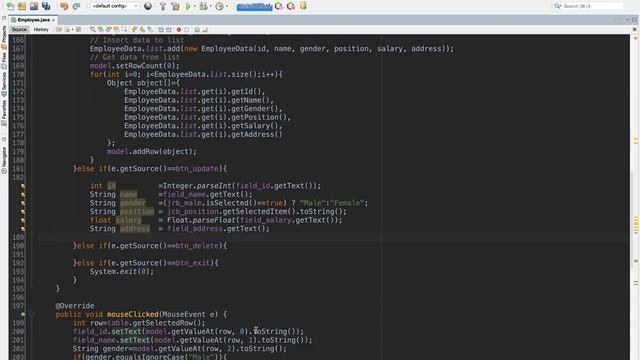Click the hint bulb beside 'String name' line
The width and height of the screenshot is (640, 360).
[x=23, y=194]
